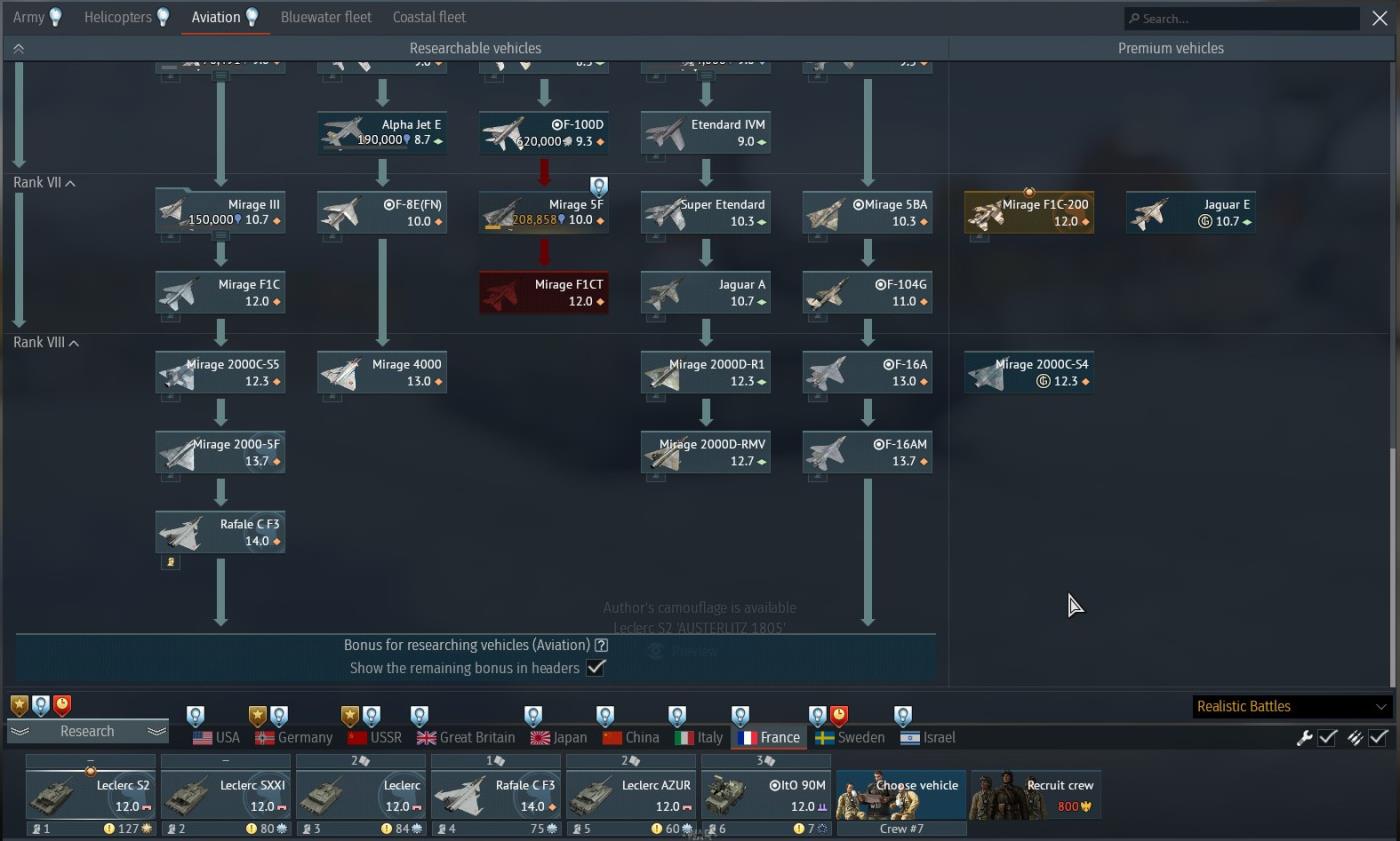
Task: Switch nation to Germany
Action: [293, 737]
